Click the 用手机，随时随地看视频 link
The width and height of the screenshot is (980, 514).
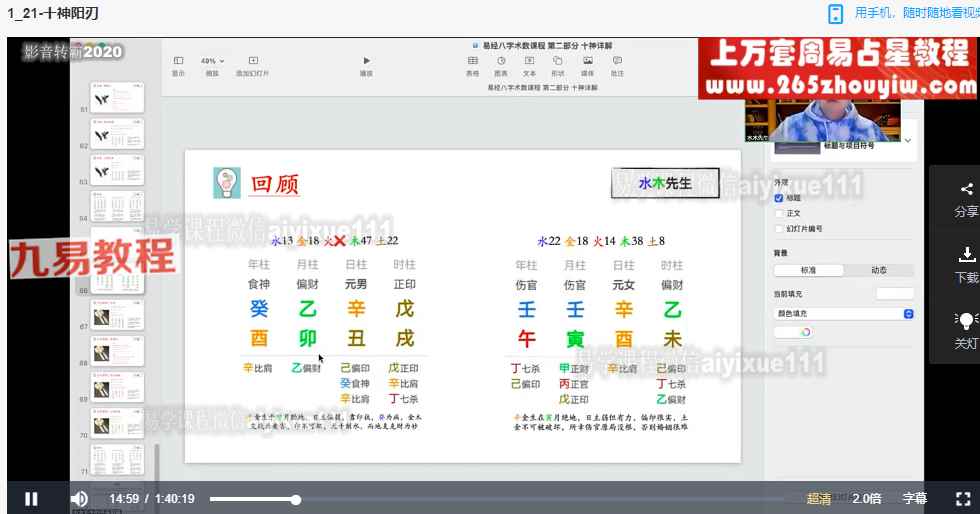[x=916, y=13]
